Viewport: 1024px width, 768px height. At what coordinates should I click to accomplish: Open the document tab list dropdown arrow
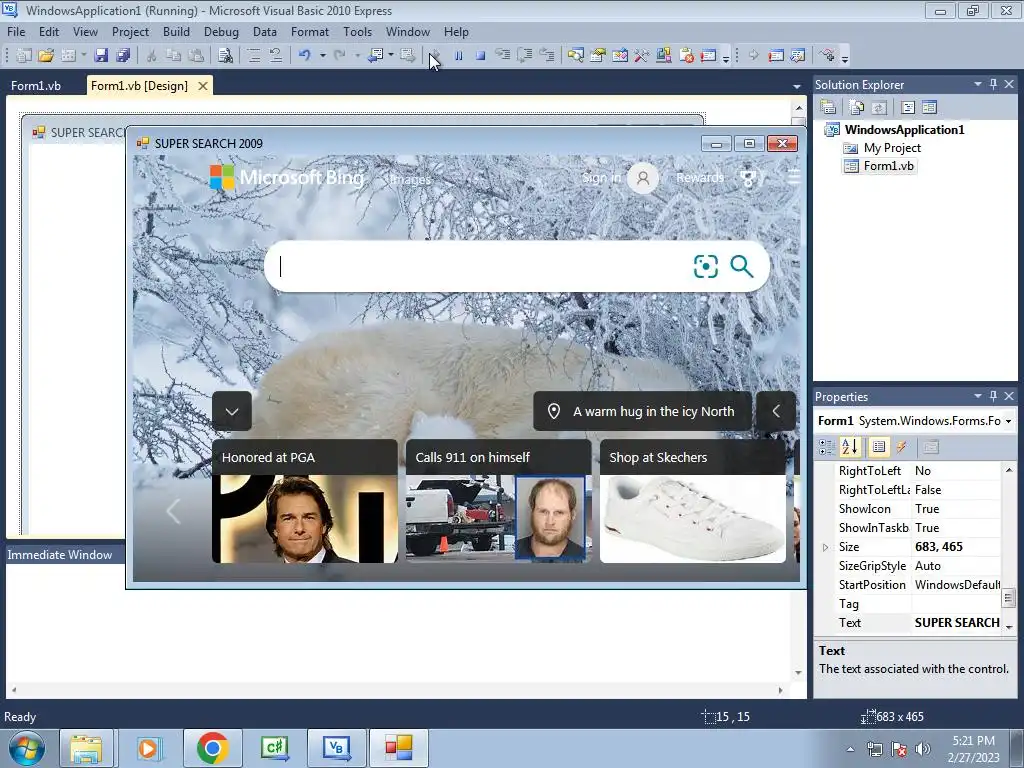pyautogui.click(x=797, y=86)
